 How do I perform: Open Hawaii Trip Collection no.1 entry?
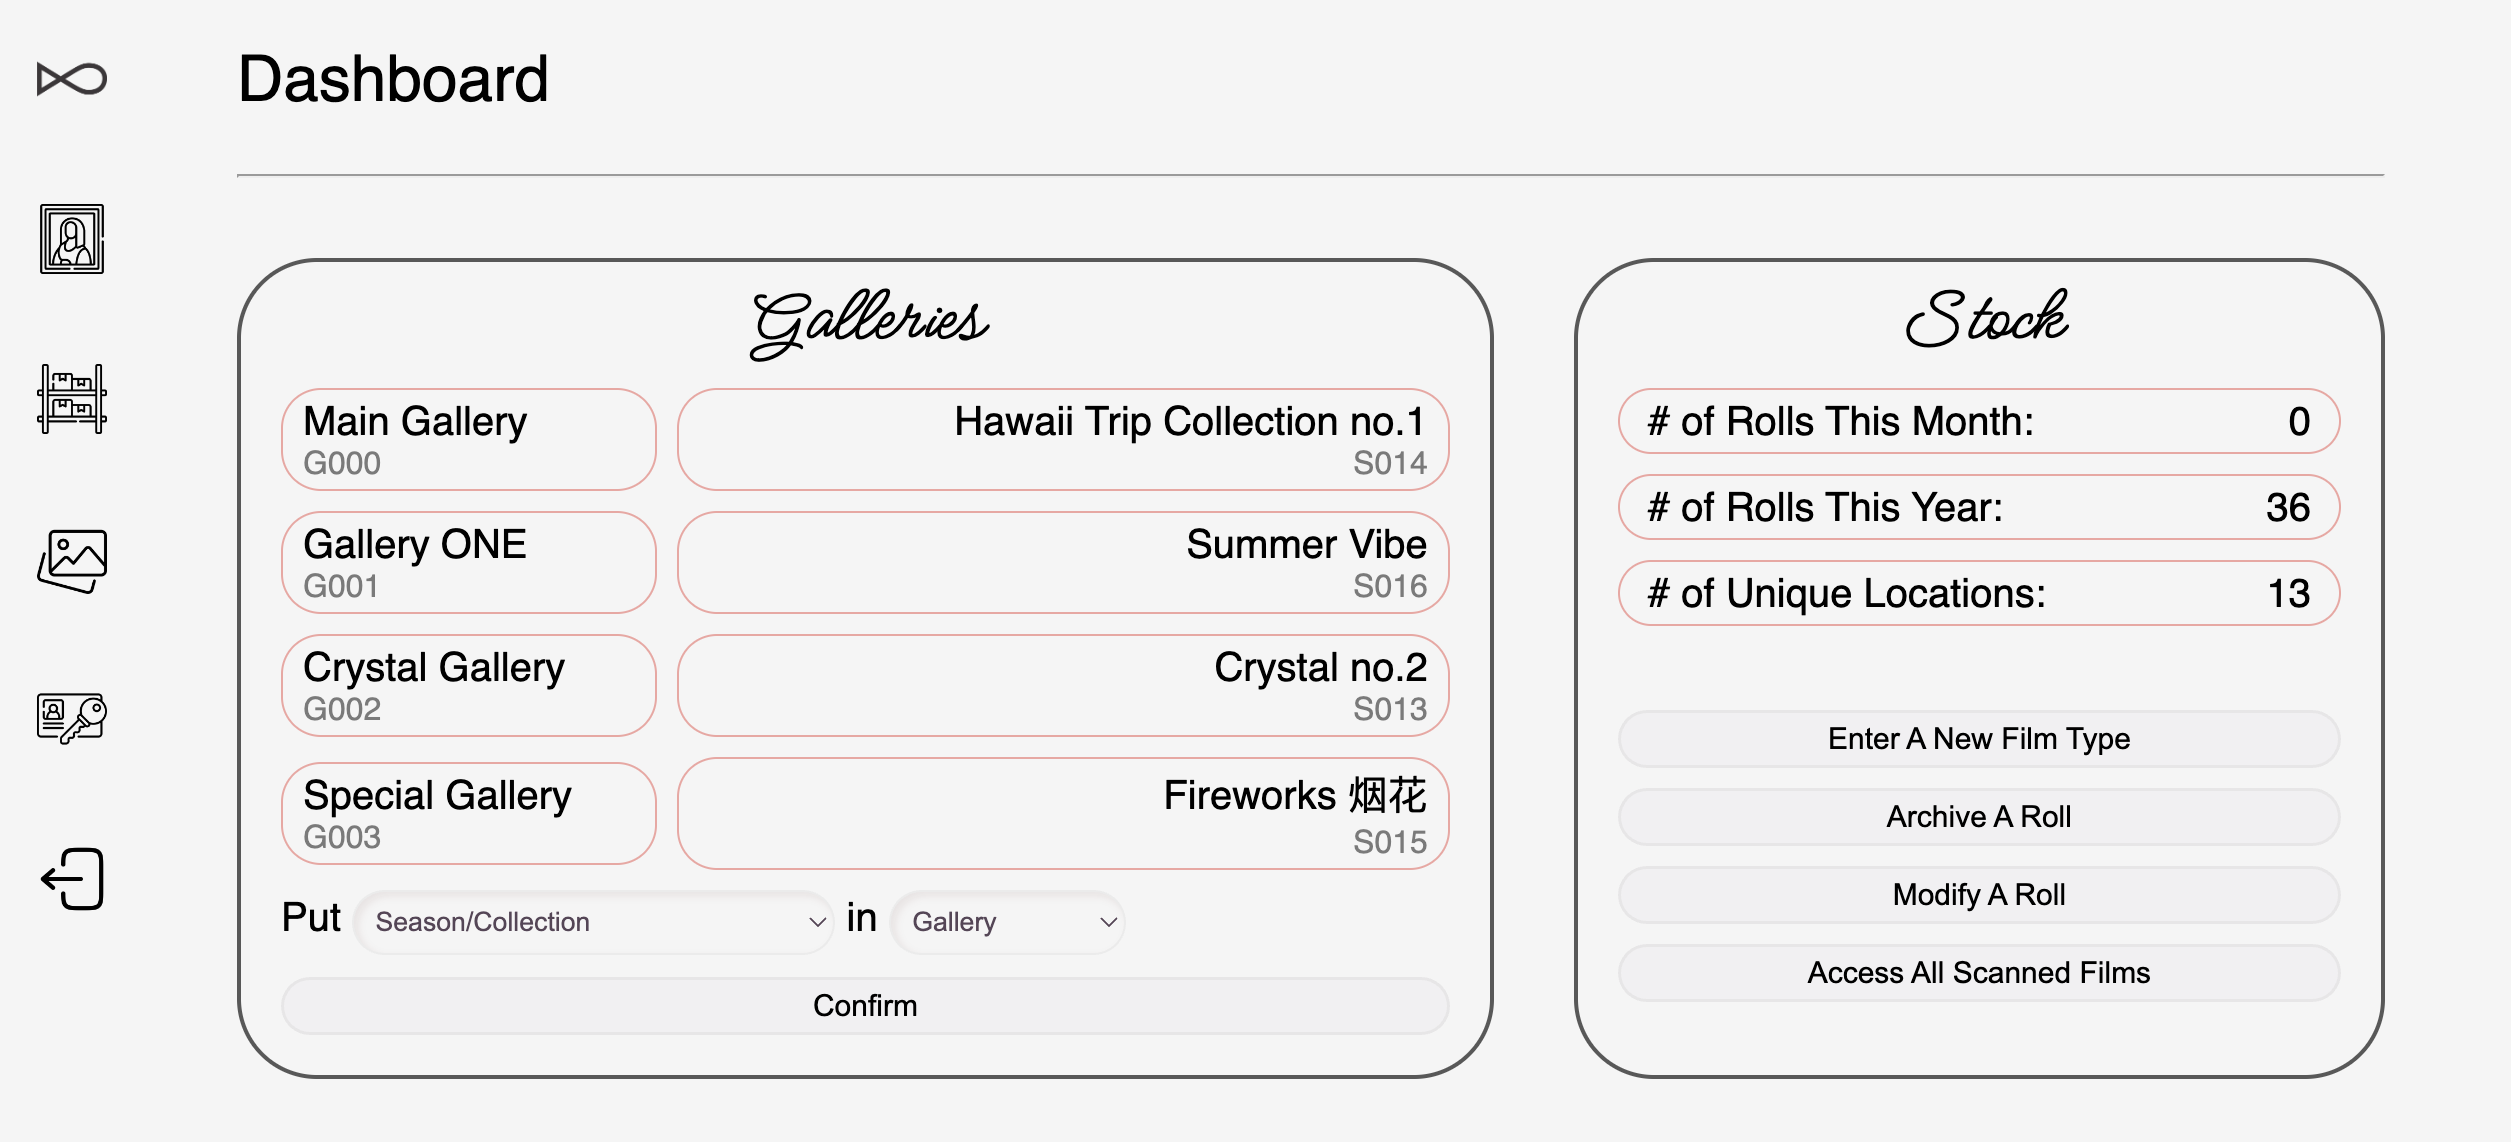click(1063, 440)
